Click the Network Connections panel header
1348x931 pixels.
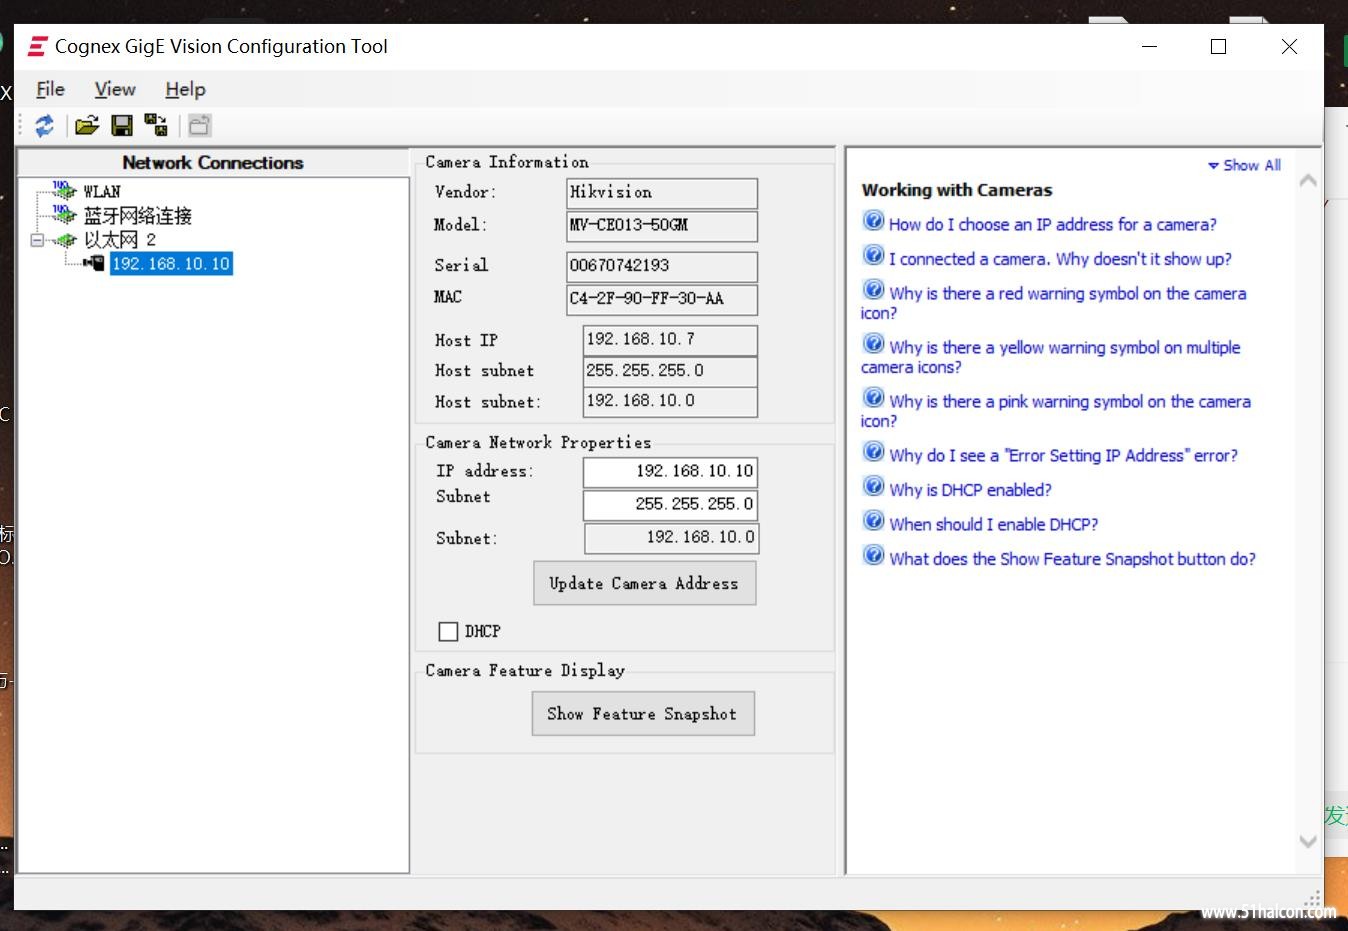213,163
